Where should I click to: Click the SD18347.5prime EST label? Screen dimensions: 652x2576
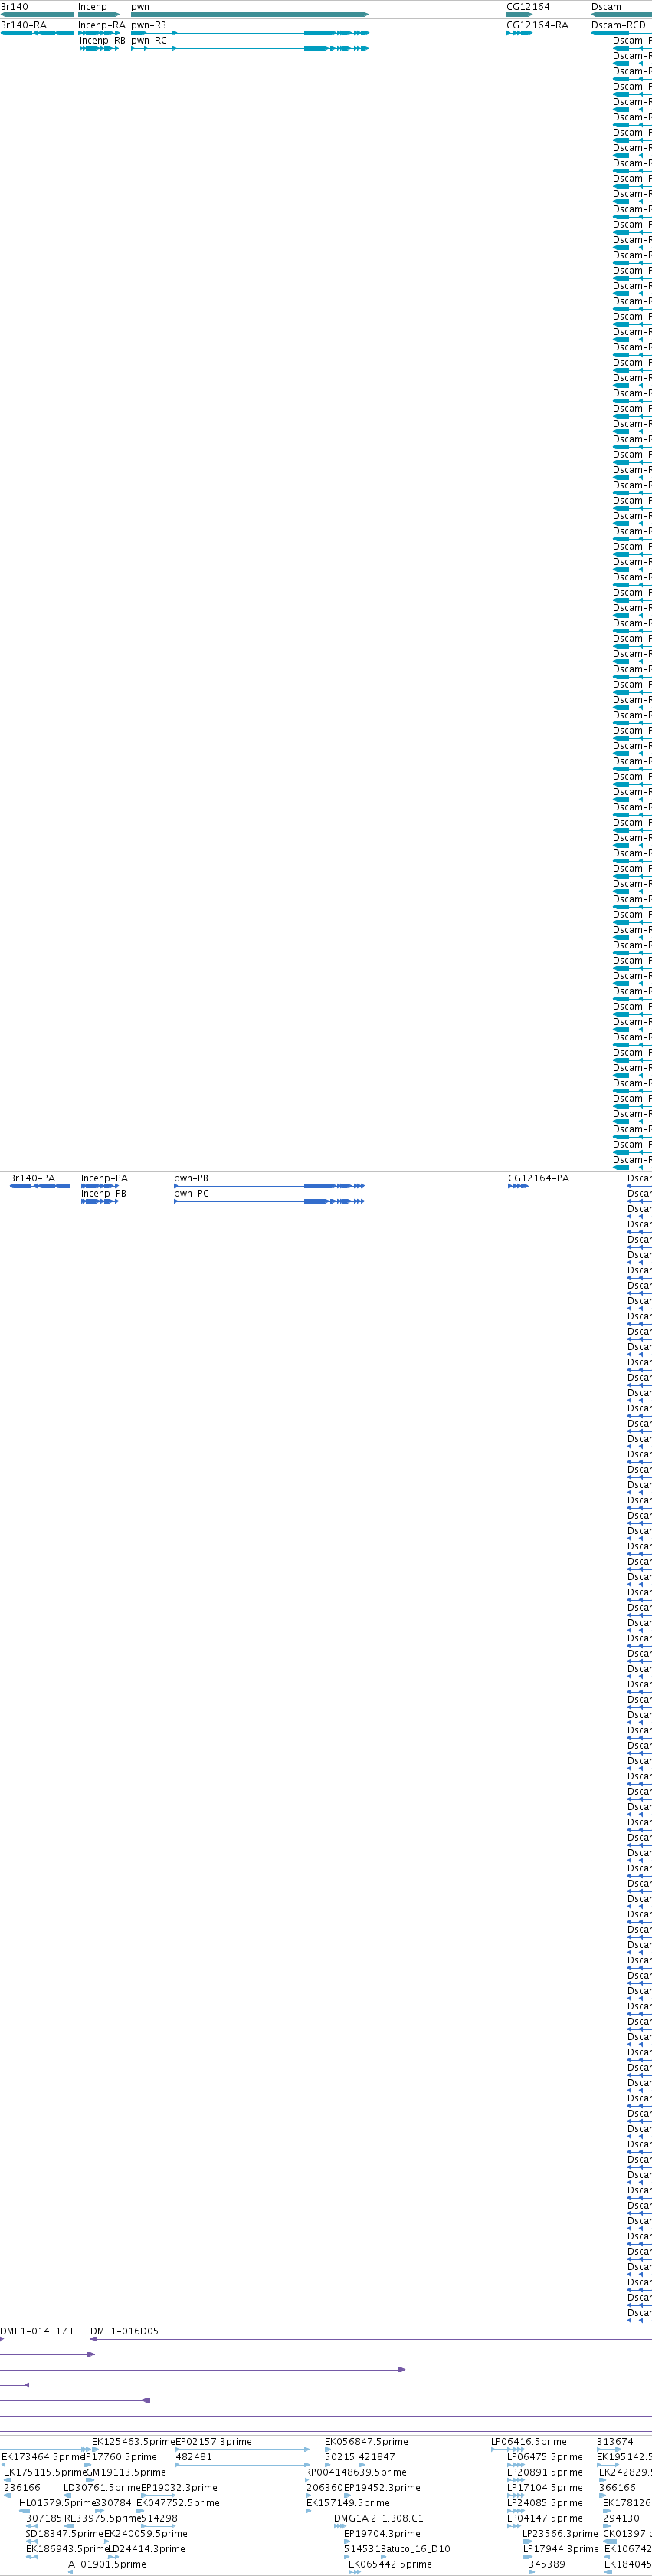64,2533
